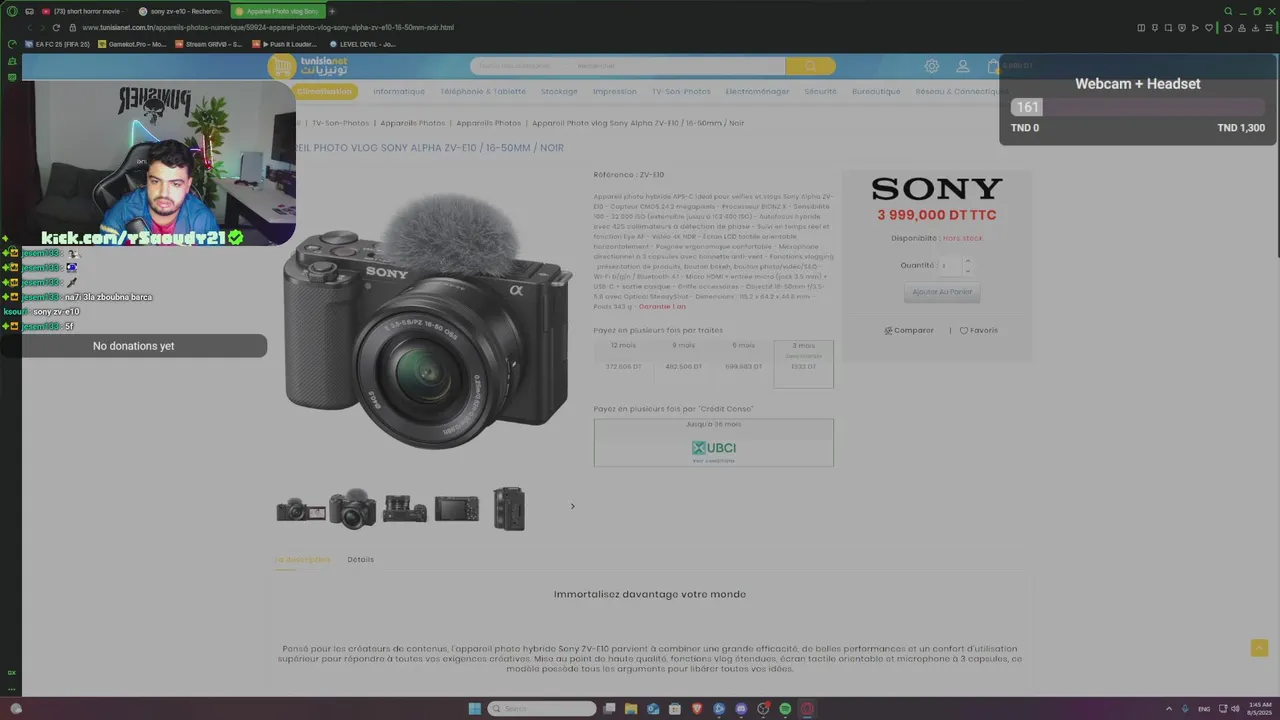Screen dimensions: 1280x720
Task: Click the browser address bar URL
Action: tap(268, 27)
